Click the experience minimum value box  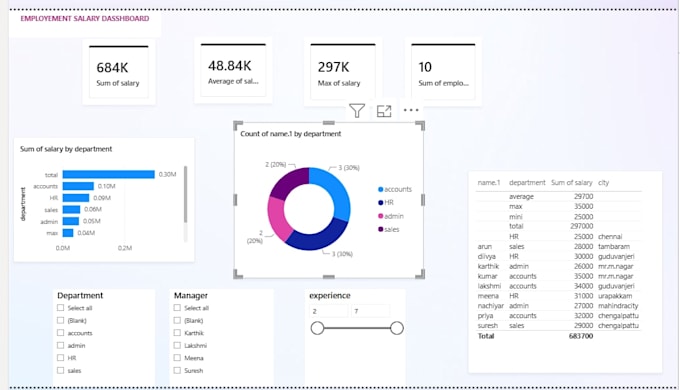[329, 311]
